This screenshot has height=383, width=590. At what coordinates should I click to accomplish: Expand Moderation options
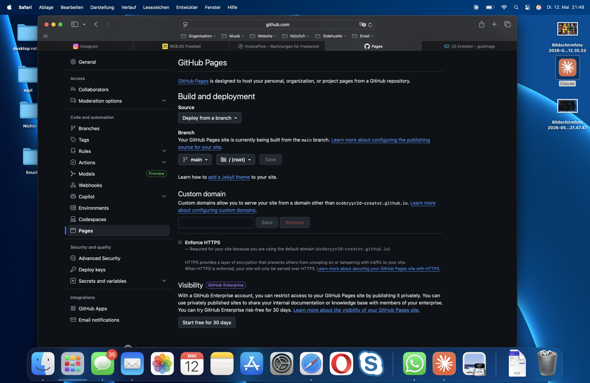tap(164, 101)
